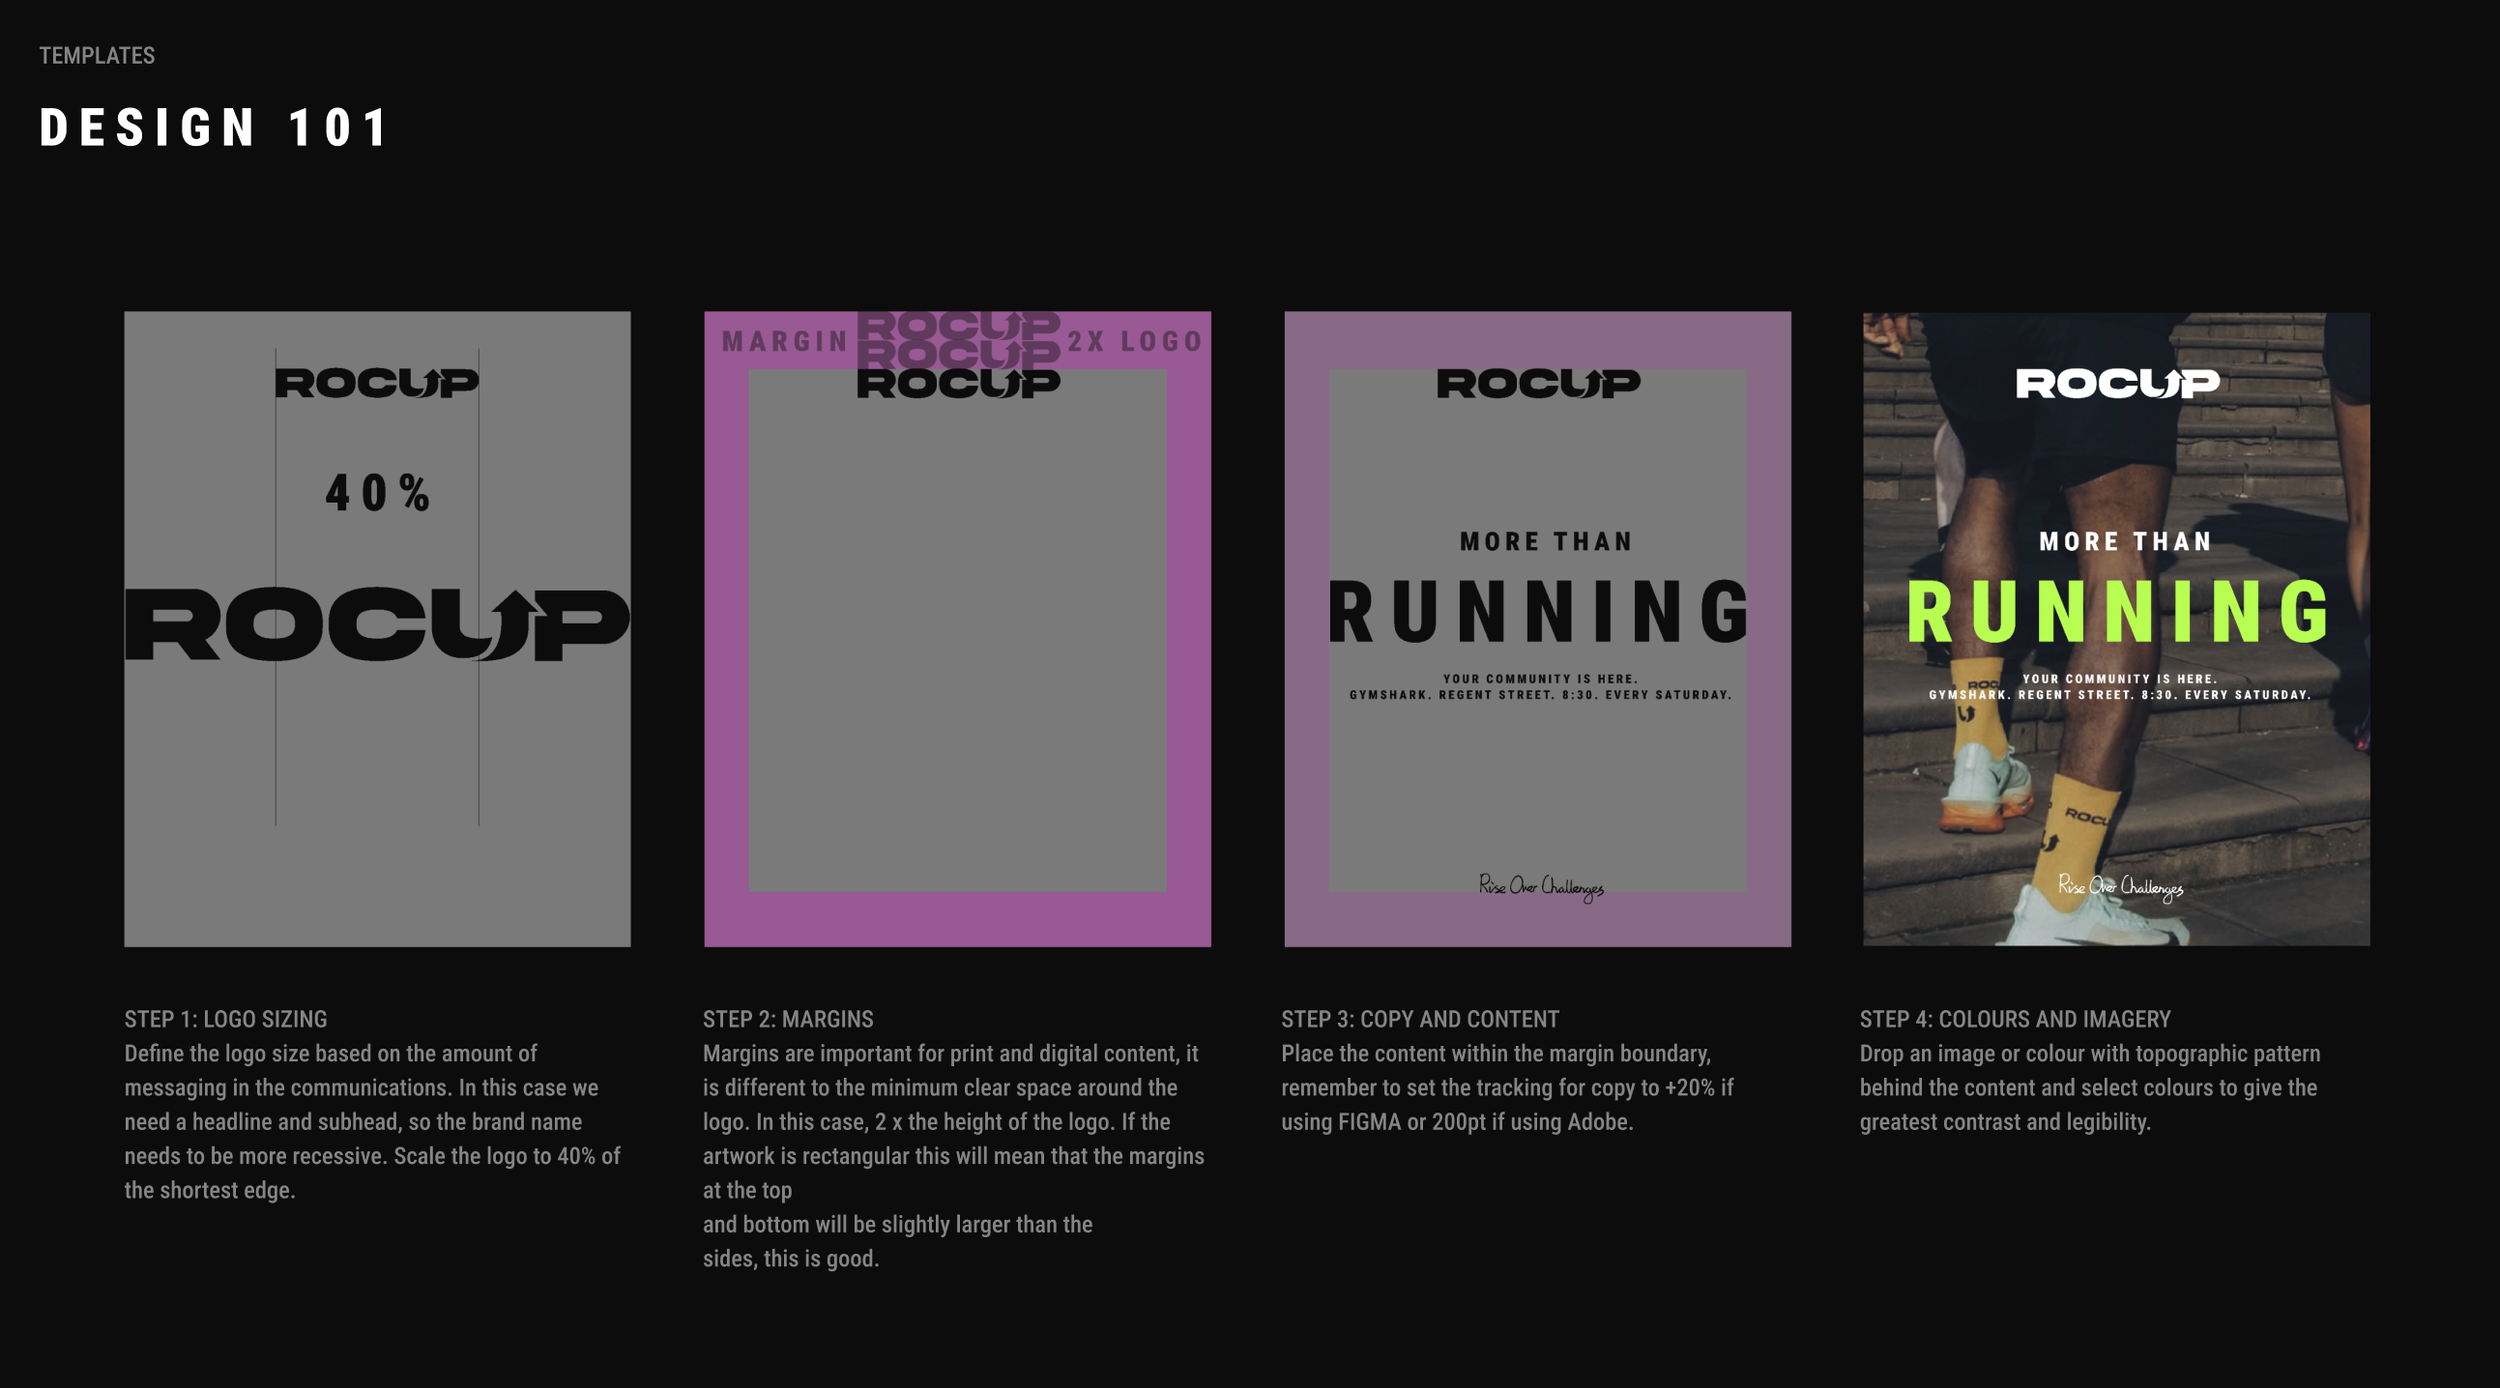
Task: Click the STEP 2: MARGINS heading
Action: [x=787, y=1019]
